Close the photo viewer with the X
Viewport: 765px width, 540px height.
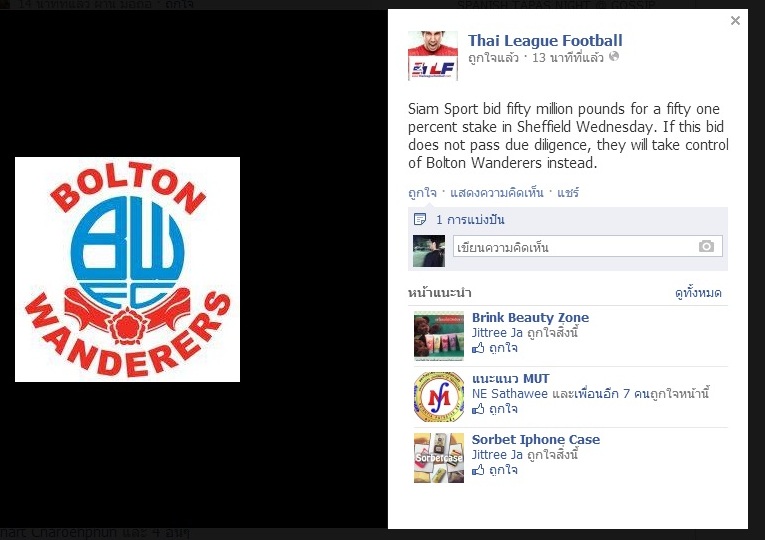(735, 20)
